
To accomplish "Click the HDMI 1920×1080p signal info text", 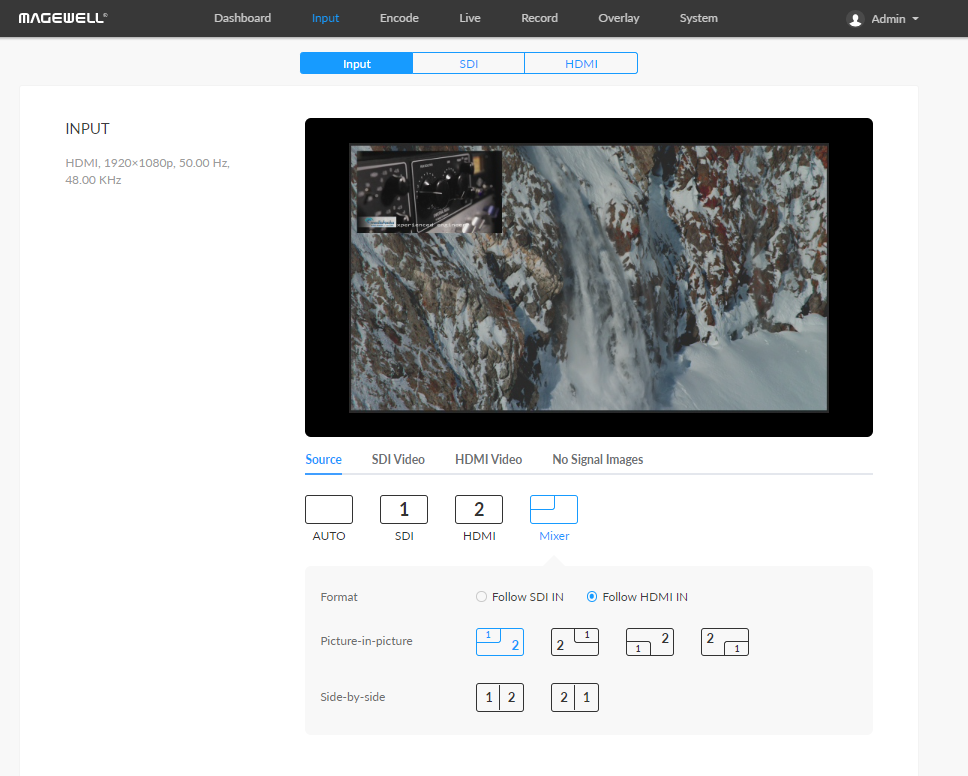I will tap(148, 172).
